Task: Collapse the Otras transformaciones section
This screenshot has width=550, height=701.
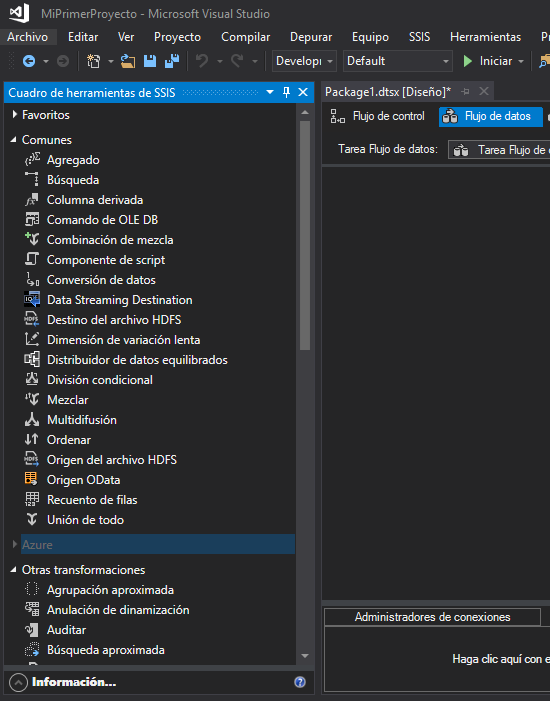Action: tap(14, 570)
